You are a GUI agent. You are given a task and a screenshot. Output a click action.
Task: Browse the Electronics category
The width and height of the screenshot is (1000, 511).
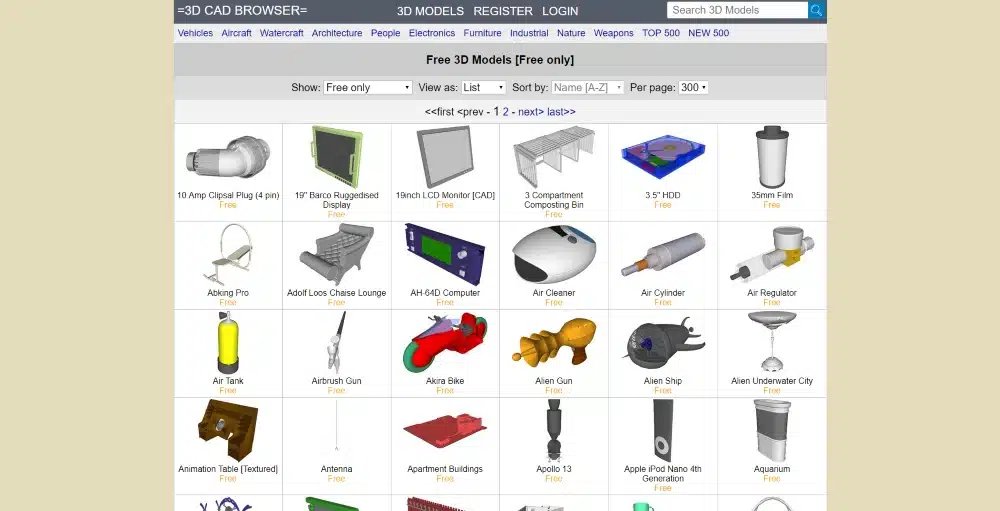point(432,33)
